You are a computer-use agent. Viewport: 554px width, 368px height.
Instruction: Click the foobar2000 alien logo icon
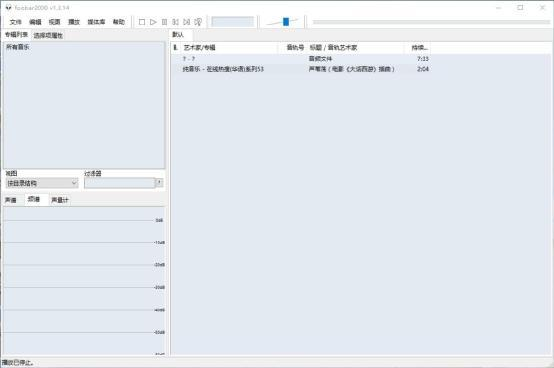pos(8,7)
